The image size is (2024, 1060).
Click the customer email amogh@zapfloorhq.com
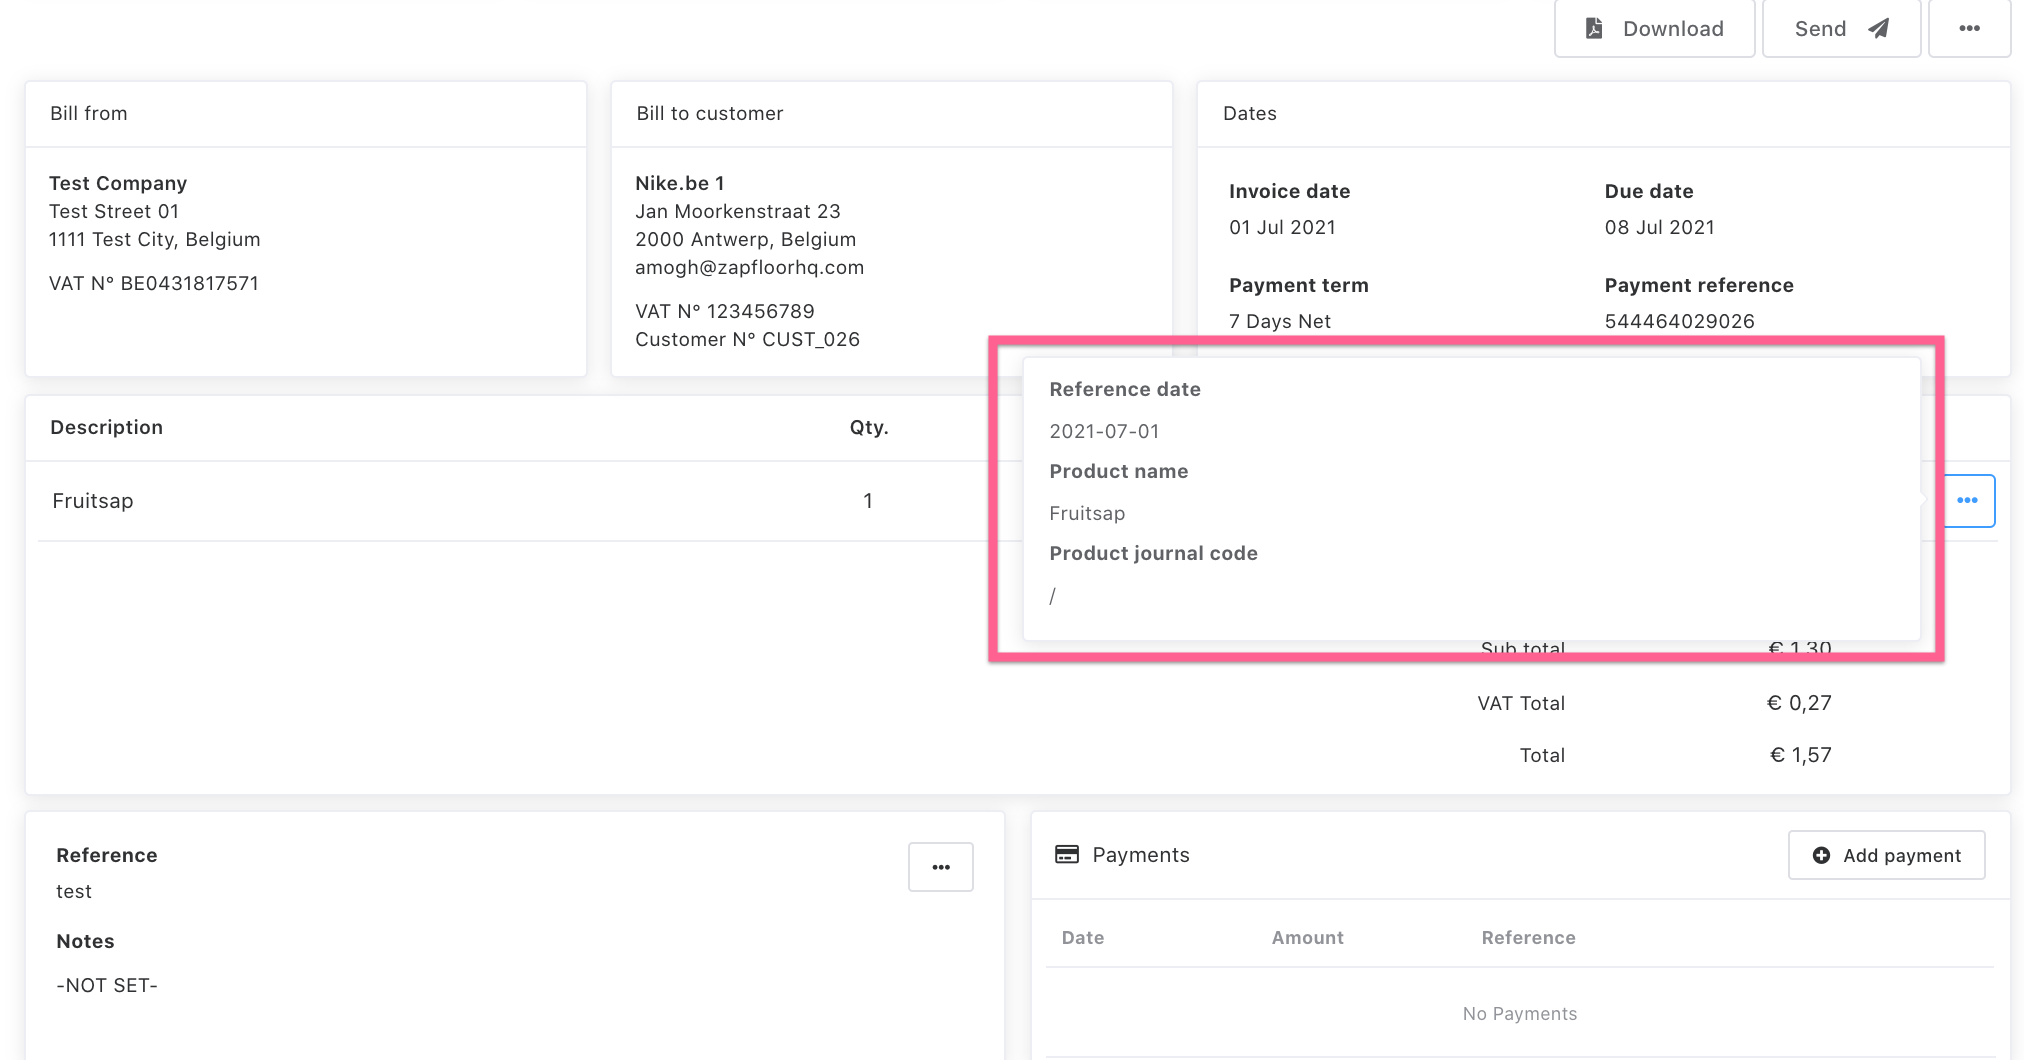[749, 267]
